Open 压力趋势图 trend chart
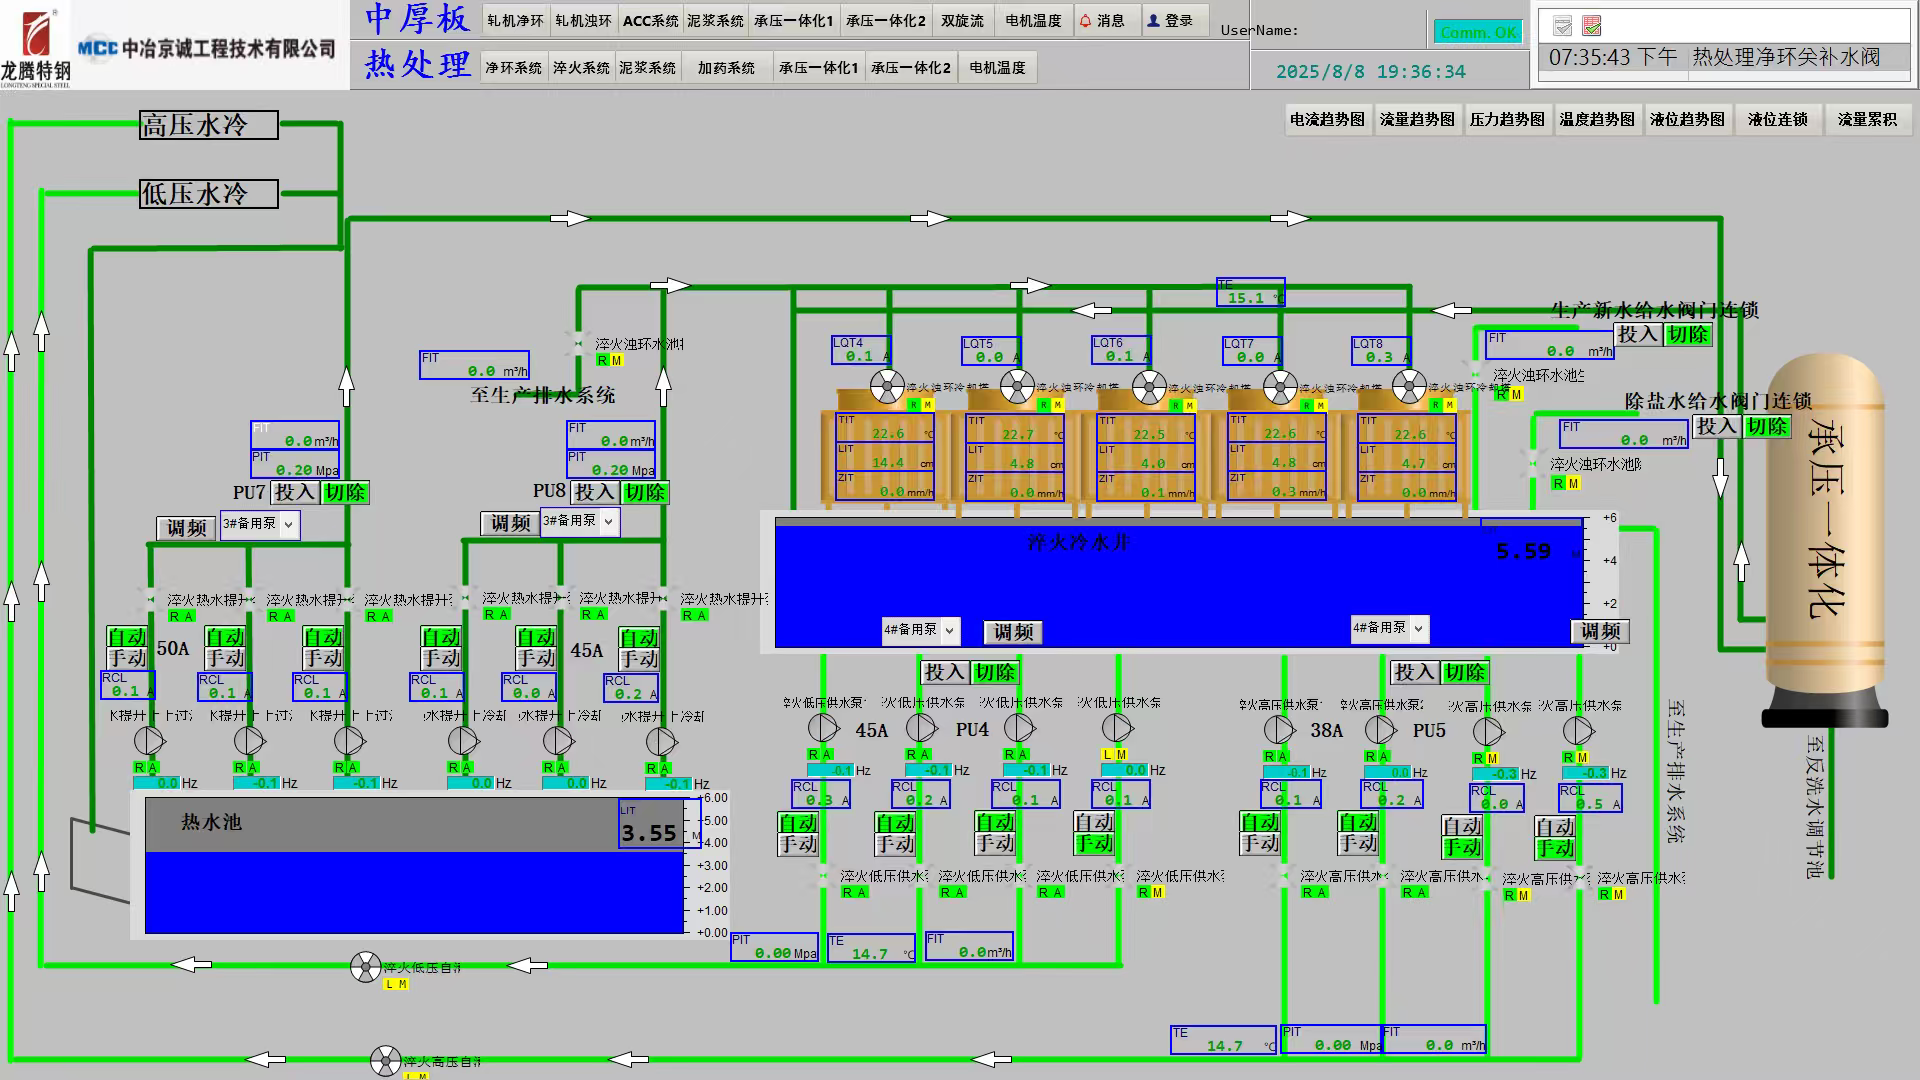Viewport: 1920px width, 1080px height. click(x=1507, y=119)
